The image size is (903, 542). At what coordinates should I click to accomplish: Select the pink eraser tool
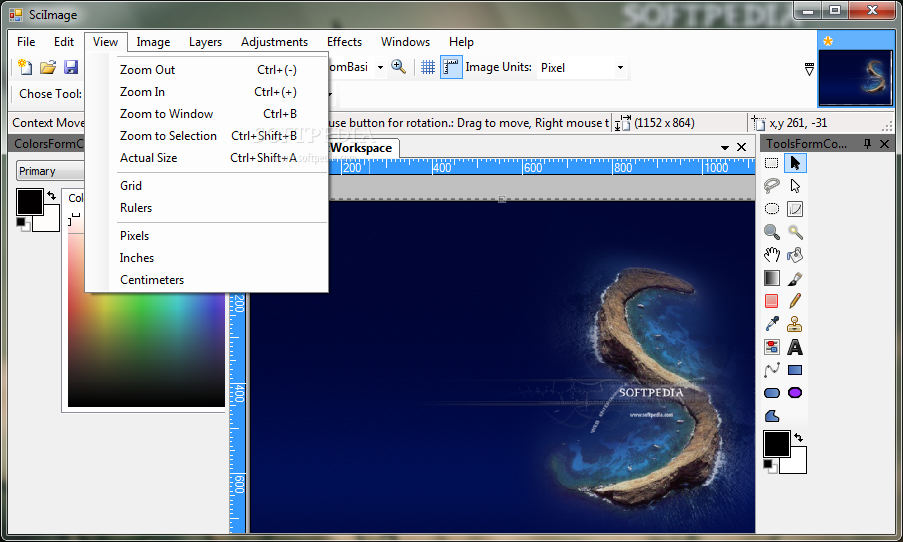(772, 301)
